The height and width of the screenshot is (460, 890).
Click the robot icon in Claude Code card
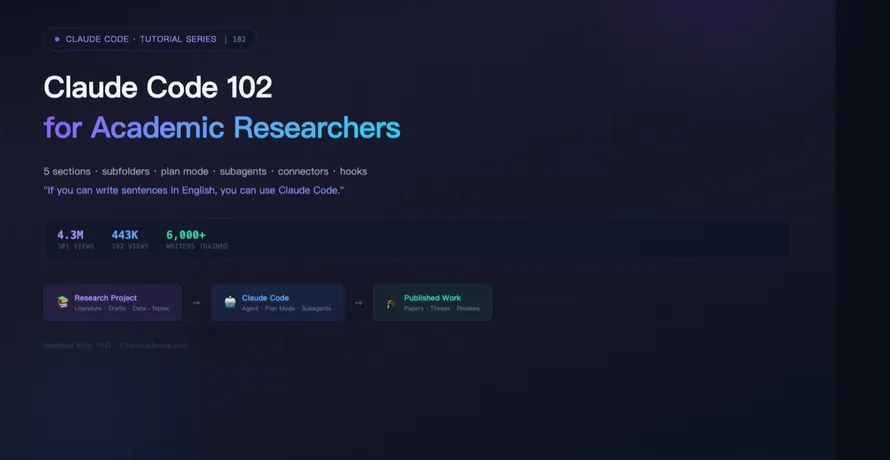coord(230,302)
